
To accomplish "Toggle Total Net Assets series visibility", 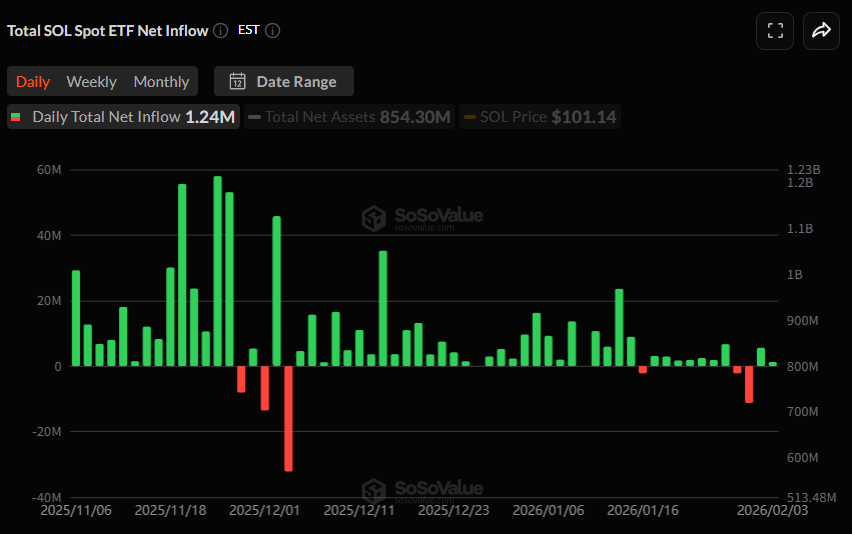I will pyautogui.click(x=350, y=117).
